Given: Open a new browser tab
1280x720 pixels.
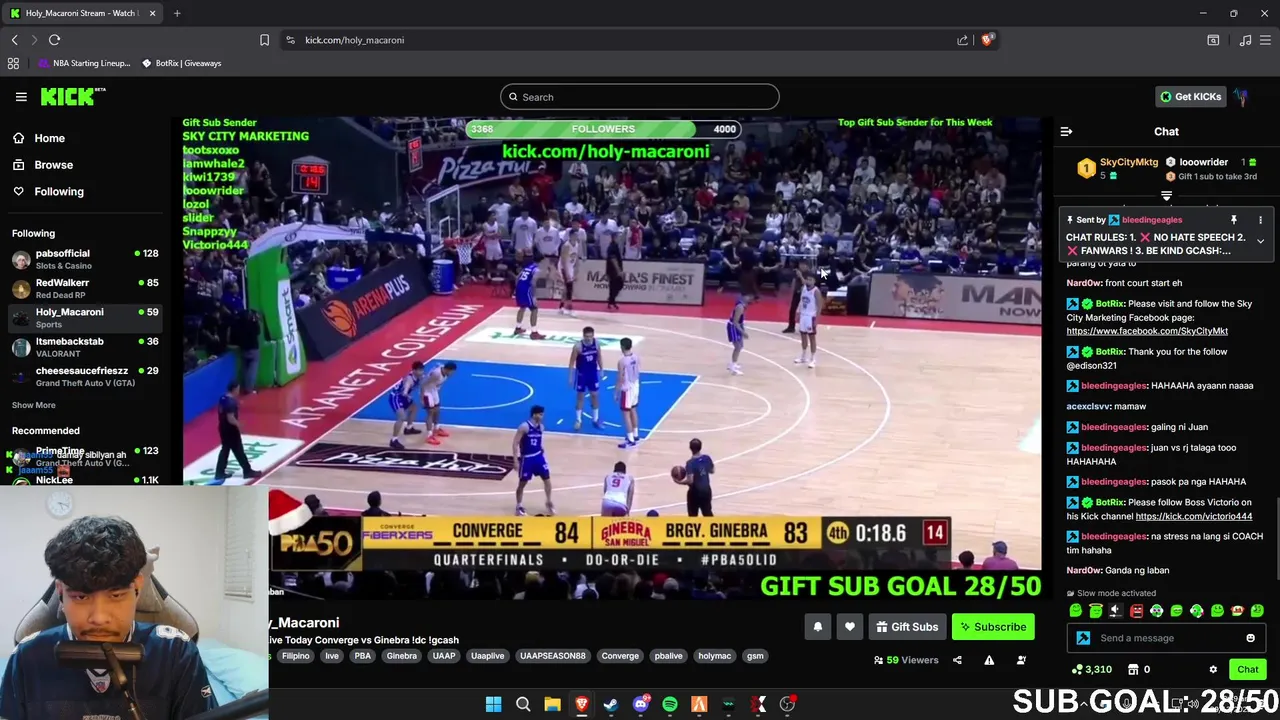Looking at the screenshot, I should tap(177, 13).
